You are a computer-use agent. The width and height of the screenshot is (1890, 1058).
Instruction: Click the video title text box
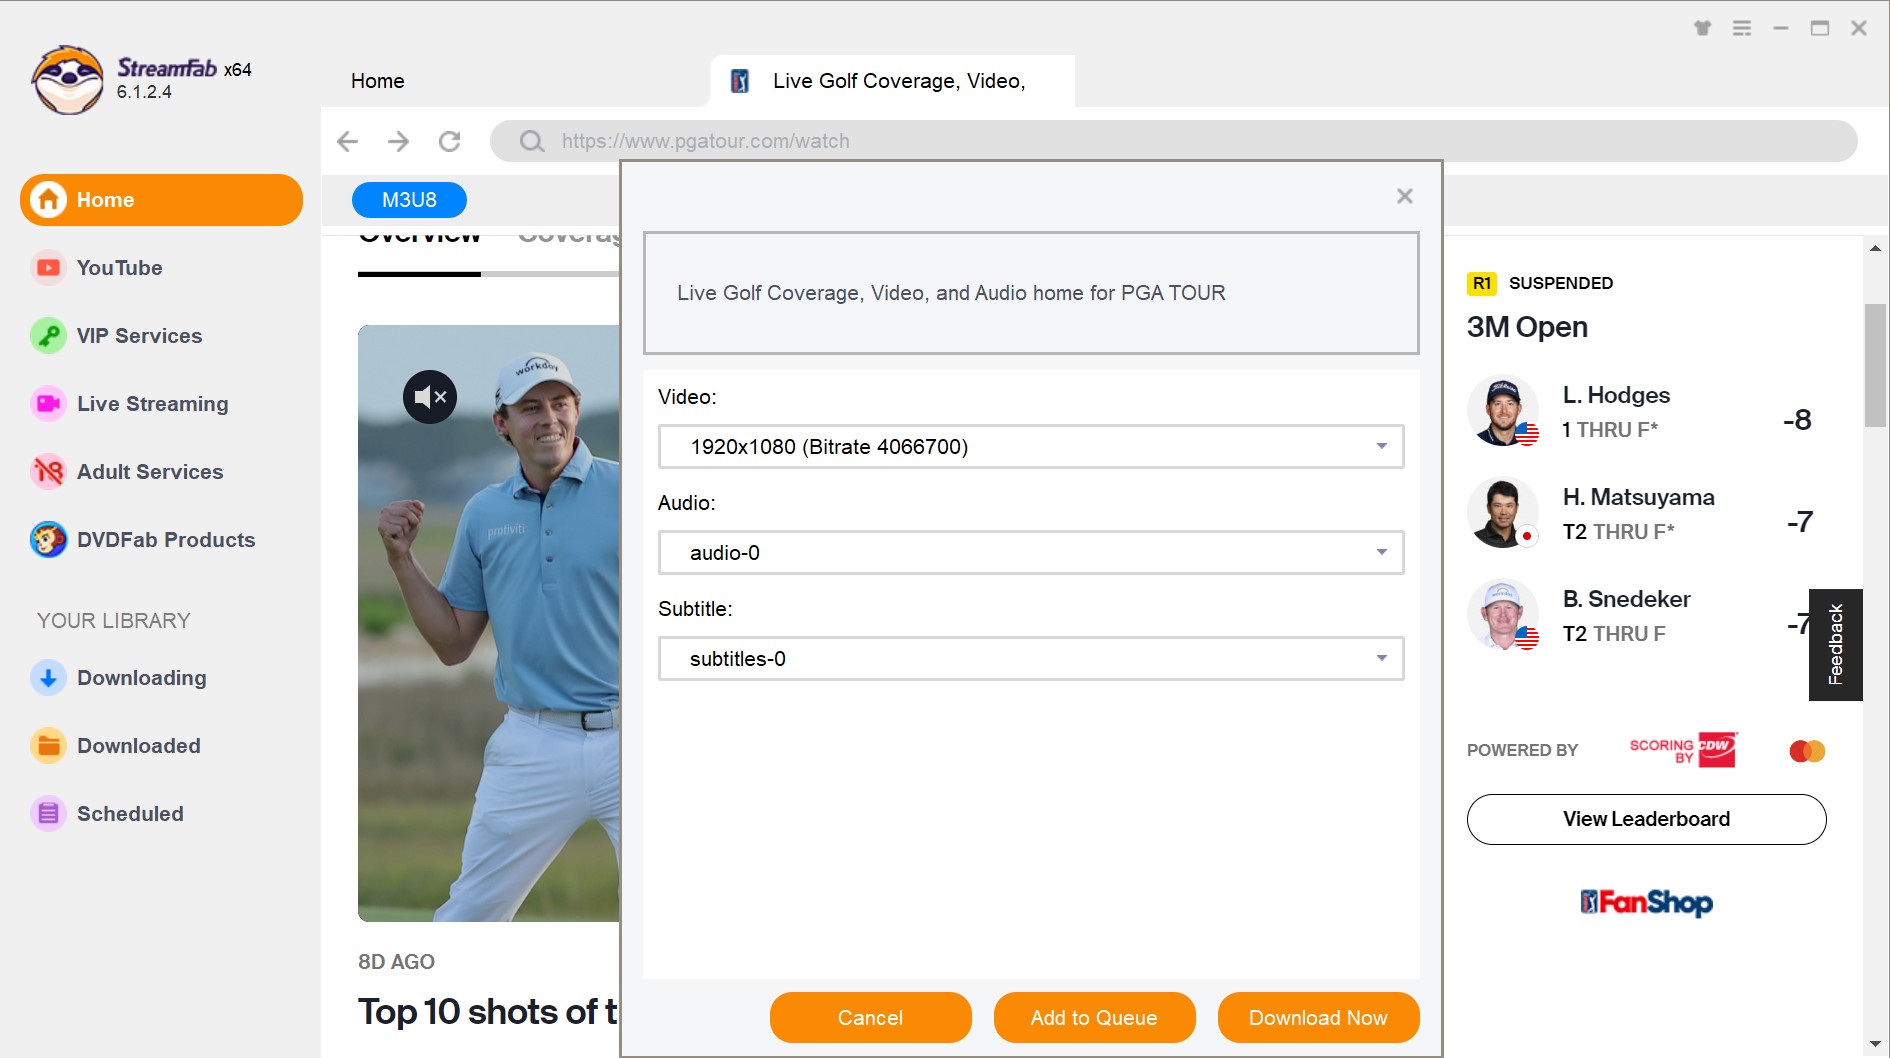pos(1031,293)
